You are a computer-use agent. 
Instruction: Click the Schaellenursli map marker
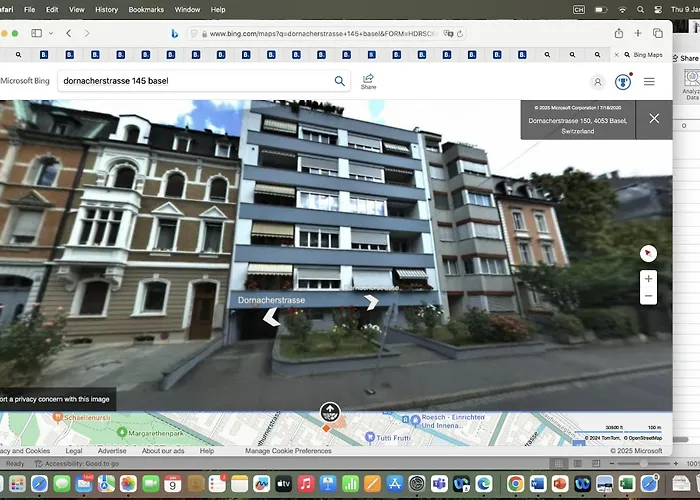pos(57,417)
